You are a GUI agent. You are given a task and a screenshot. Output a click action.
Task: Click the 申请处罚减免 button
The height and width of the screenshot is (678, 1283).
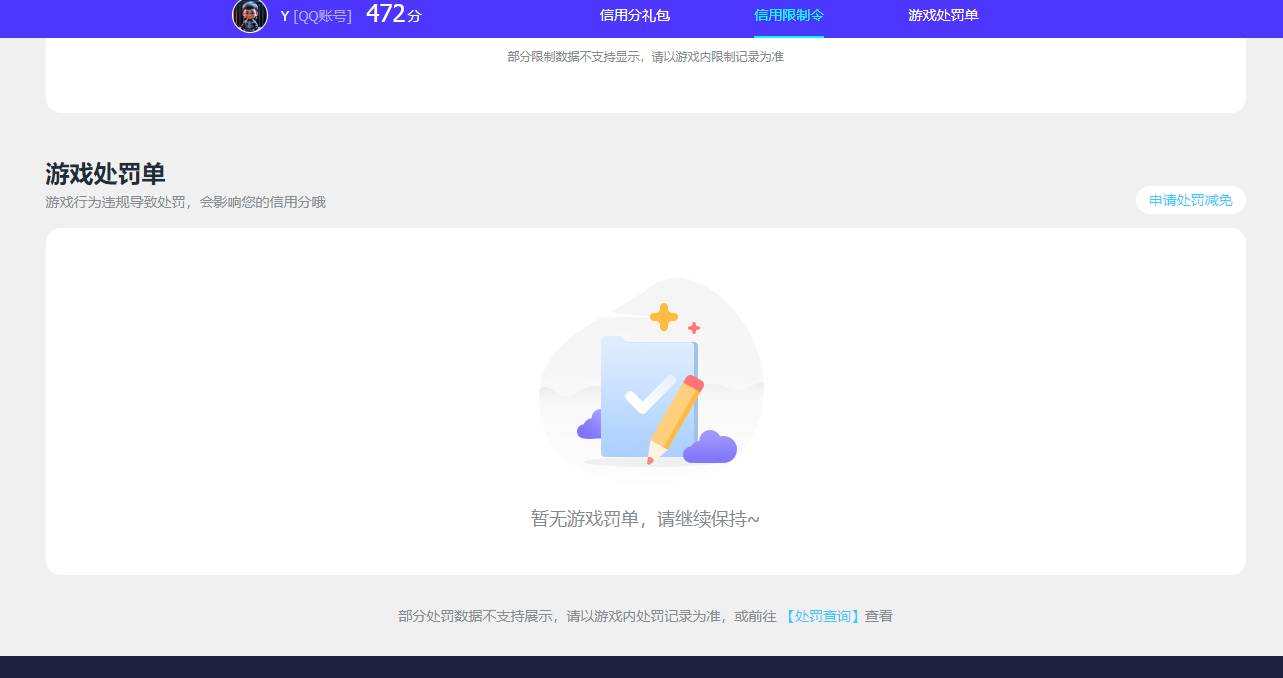(1191, 200)
